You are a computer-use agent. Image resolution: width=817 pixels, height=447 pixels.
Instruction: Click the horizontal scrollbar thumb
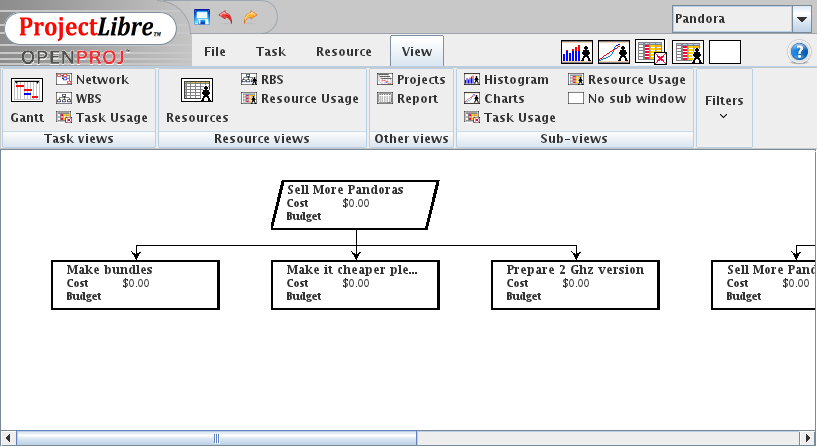click(216, 438)
